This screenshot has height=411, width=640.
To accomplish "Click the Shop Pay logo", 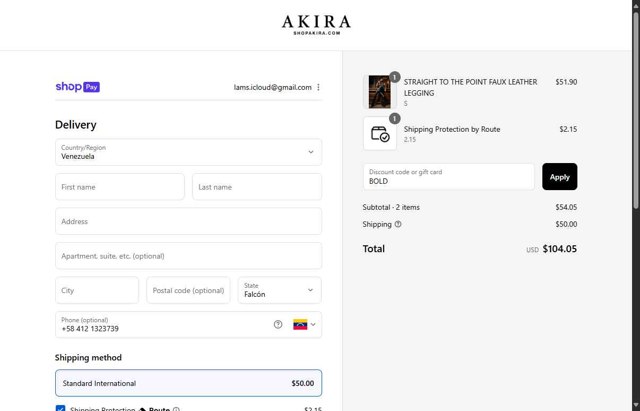I will pyautogui.click(x=78, y=87).
